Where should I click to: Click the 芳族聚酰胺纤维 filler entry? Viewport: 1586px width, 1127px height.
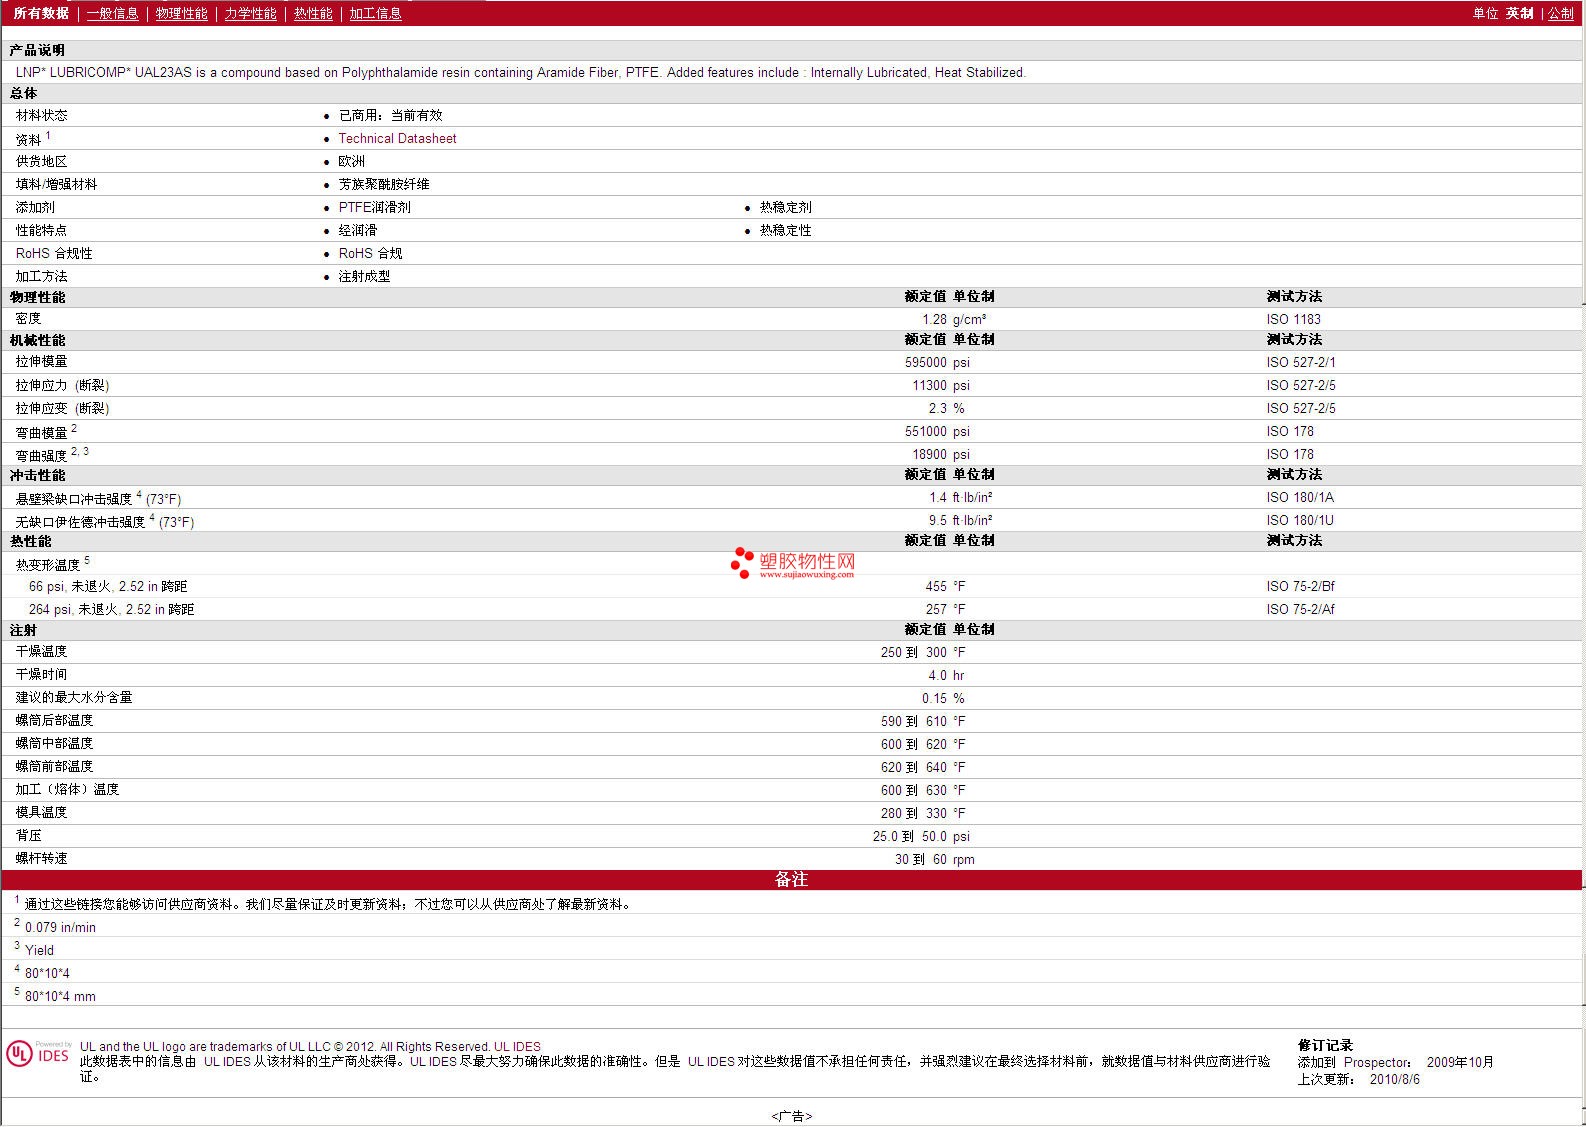point(384,184)
